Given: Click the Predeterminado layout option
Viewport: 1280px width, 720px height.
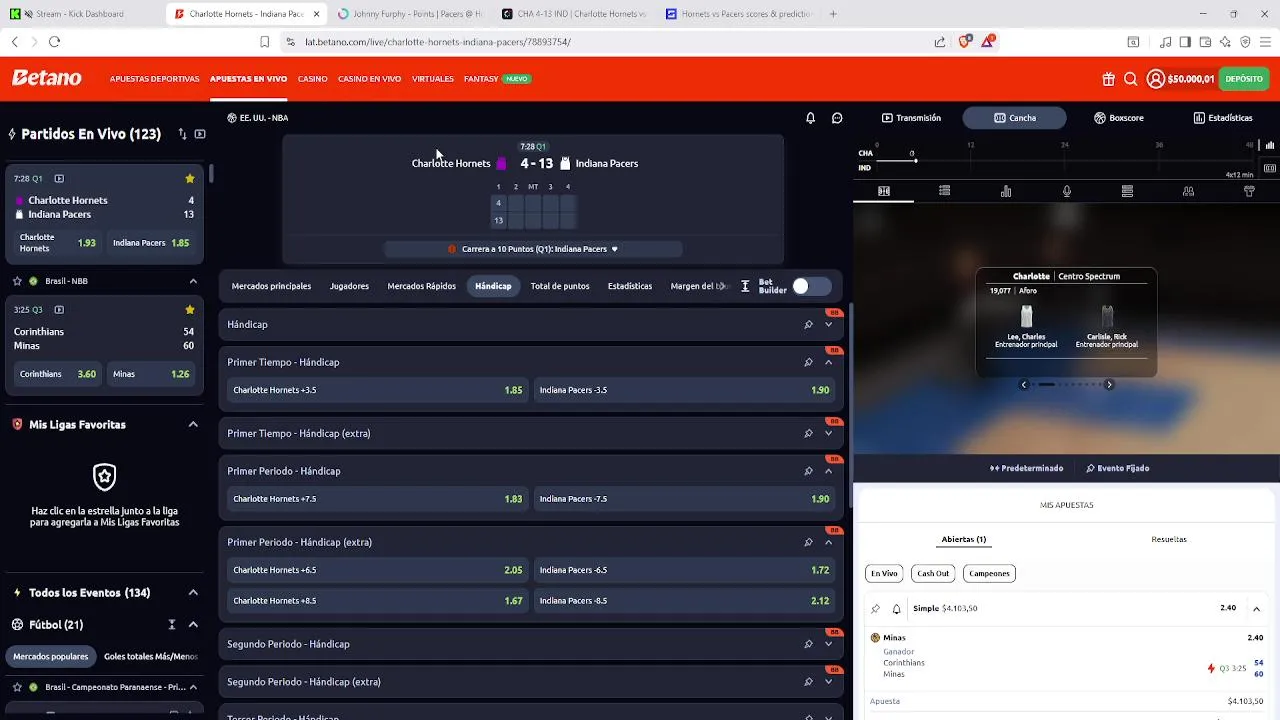Looking at the screenshot, I should 1027,468.
